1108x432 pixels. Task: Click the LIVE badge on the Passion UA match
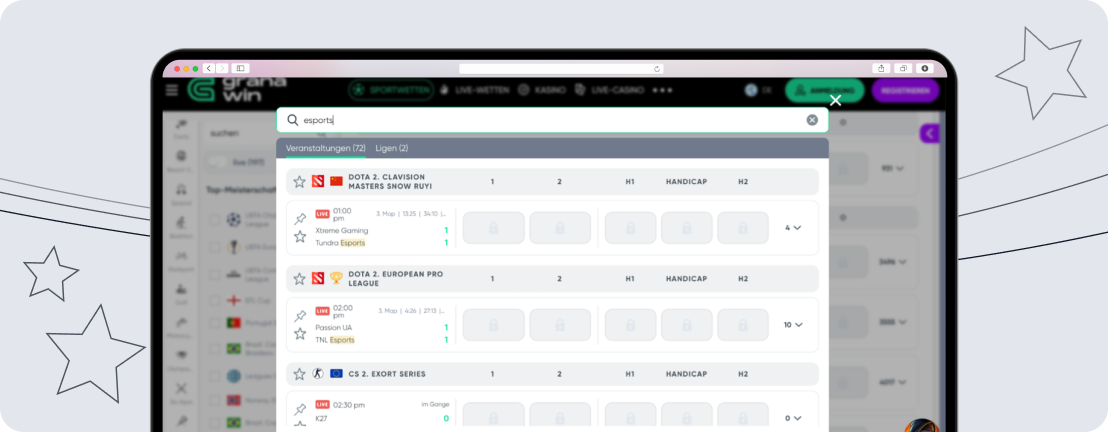pyautogui.click(x=322, y=311)
